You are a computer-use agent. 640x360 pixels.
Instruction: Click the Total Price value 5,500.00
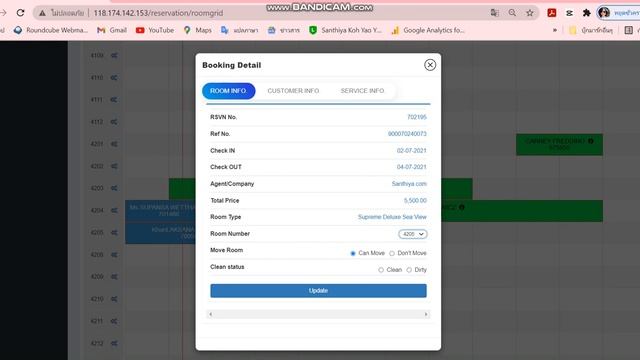(415, 200)
